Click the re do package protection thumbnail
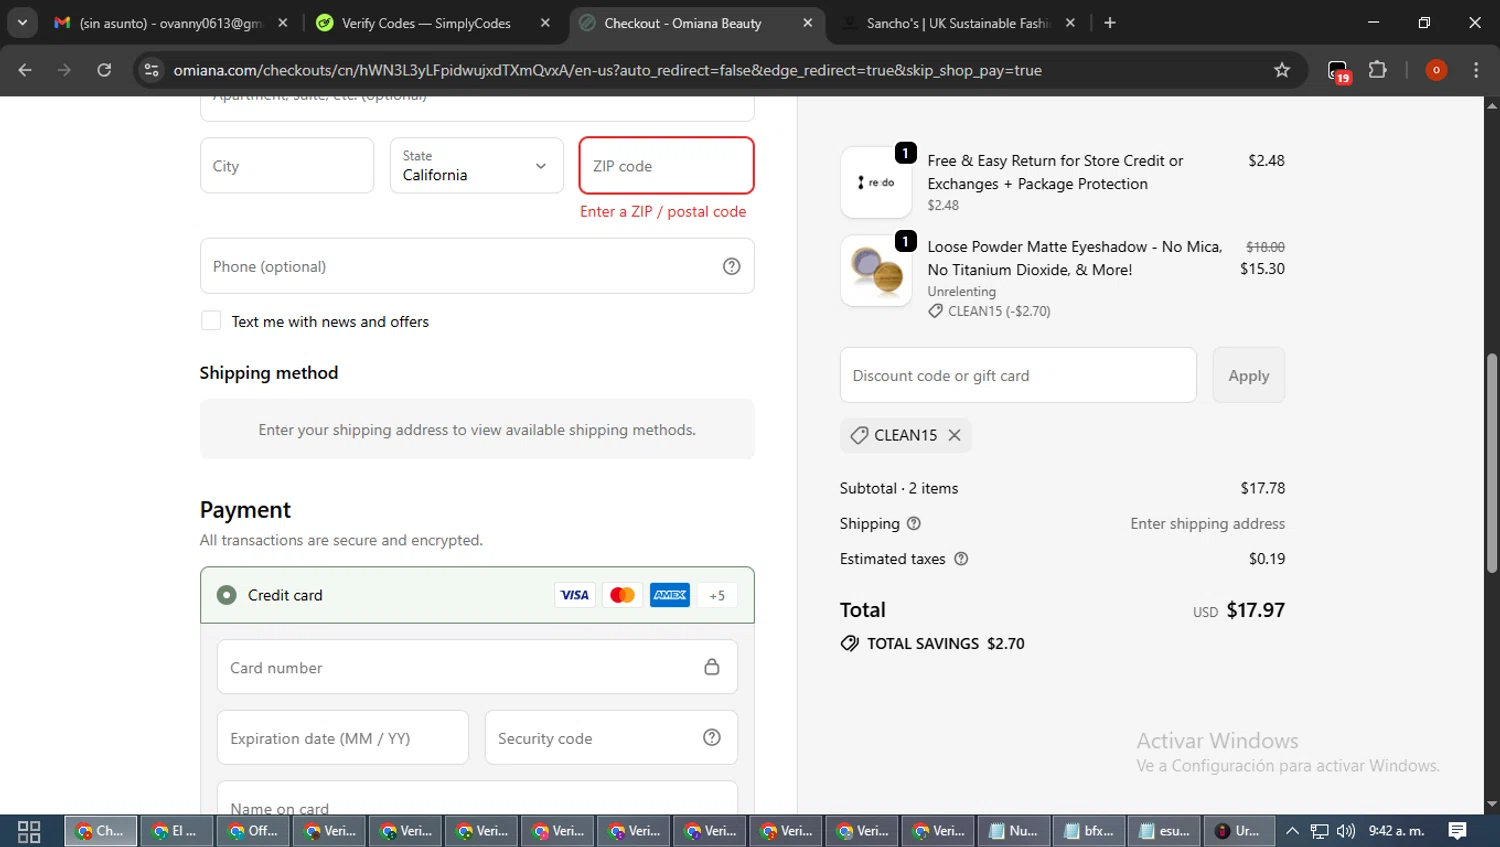Screen dimensions: 1500x847 click(876, 182)
